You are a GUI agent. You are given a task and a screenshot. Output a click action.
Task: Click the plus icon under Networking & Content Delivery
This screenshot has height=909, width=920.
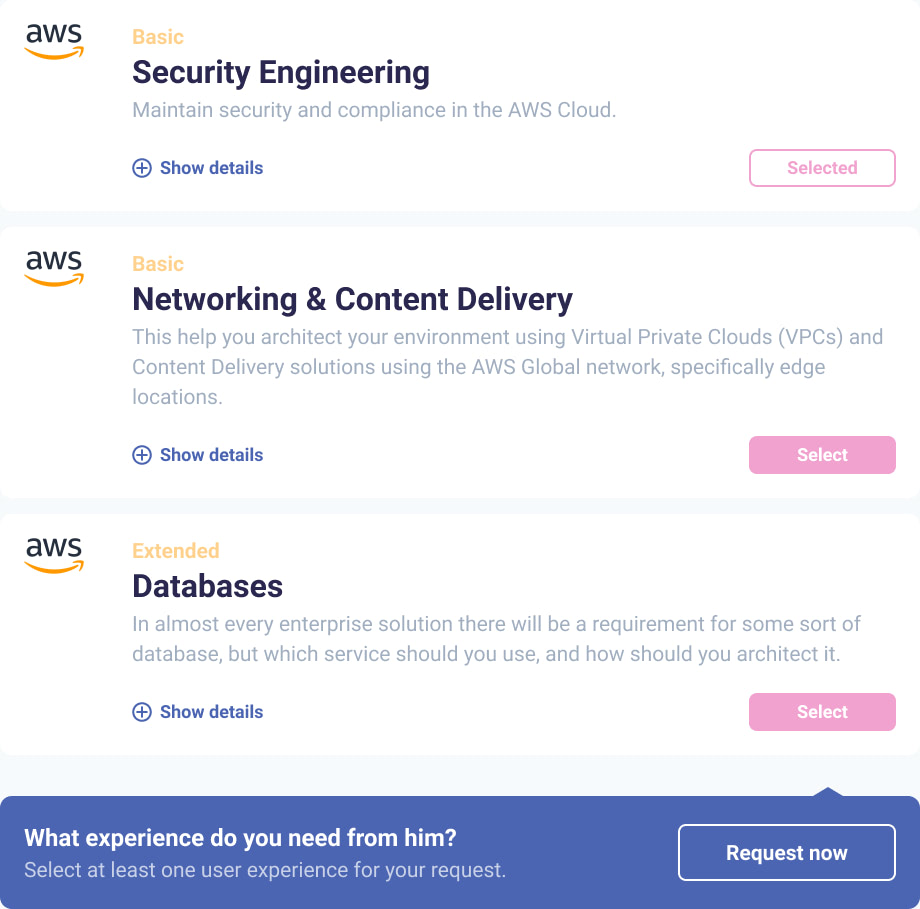(x=142, y=455)
